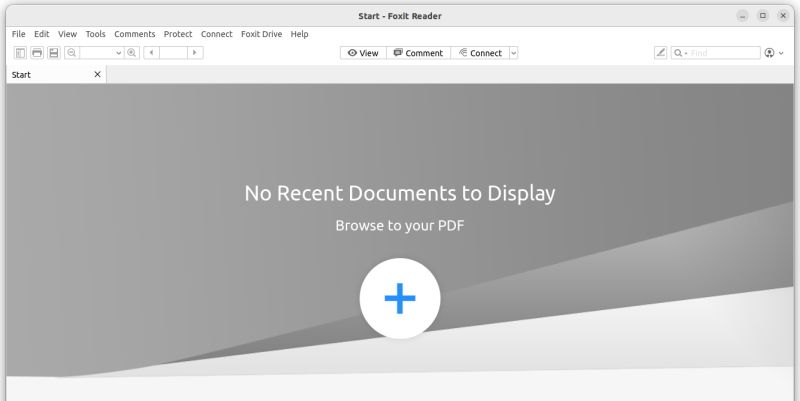This screenshot has height=401, width=800.
Task: Maximize the Foxit Reader window
Action: tap(763, 16)
